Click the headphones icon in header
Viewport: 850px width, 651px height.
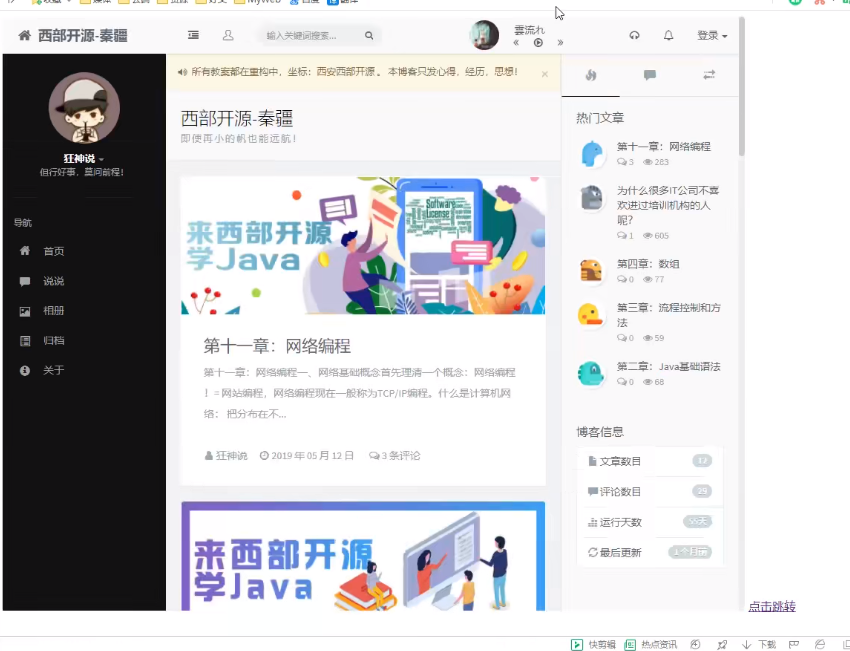click(634, 35)
